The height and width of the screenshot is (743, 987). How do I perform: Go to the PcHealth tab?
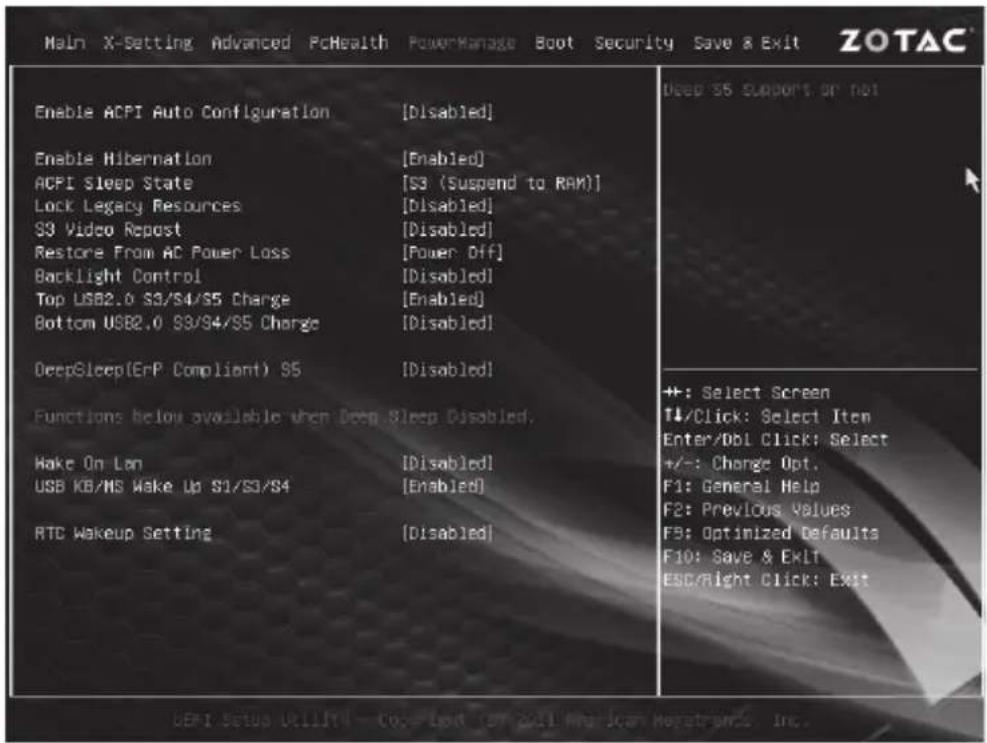point(348,43)
